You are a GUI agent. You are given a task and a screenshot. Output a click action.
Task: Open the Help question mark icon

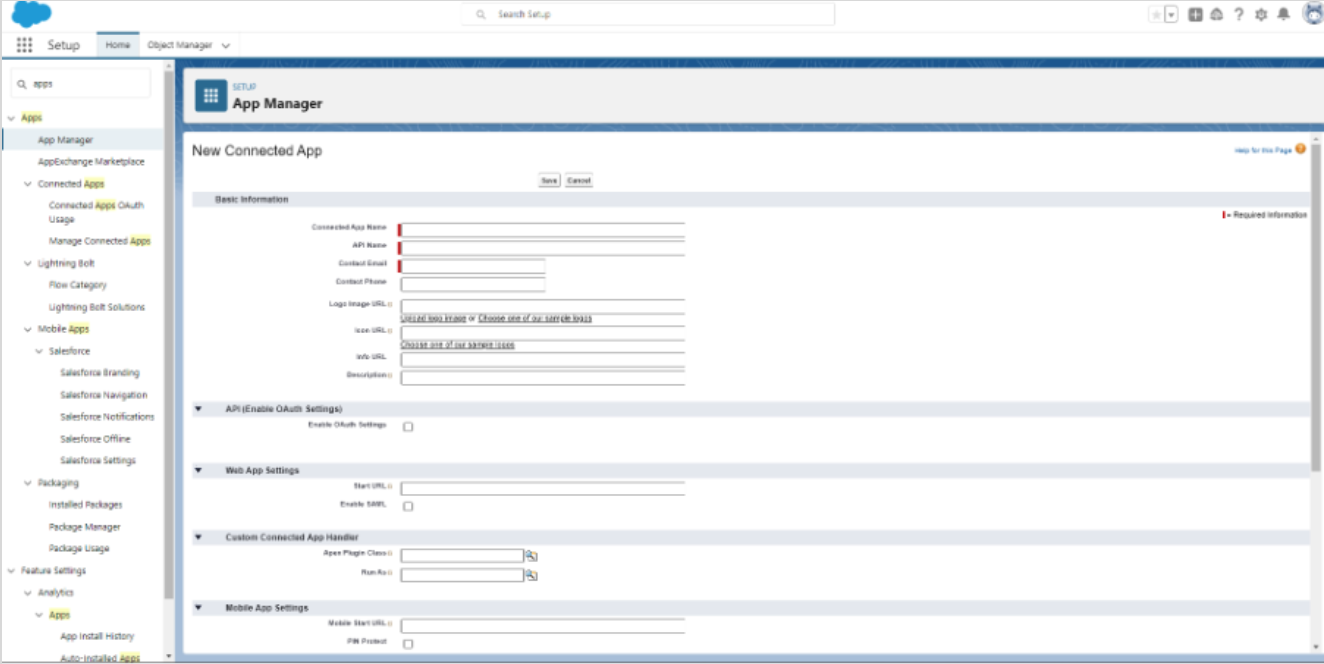(x=1239, y=15)
